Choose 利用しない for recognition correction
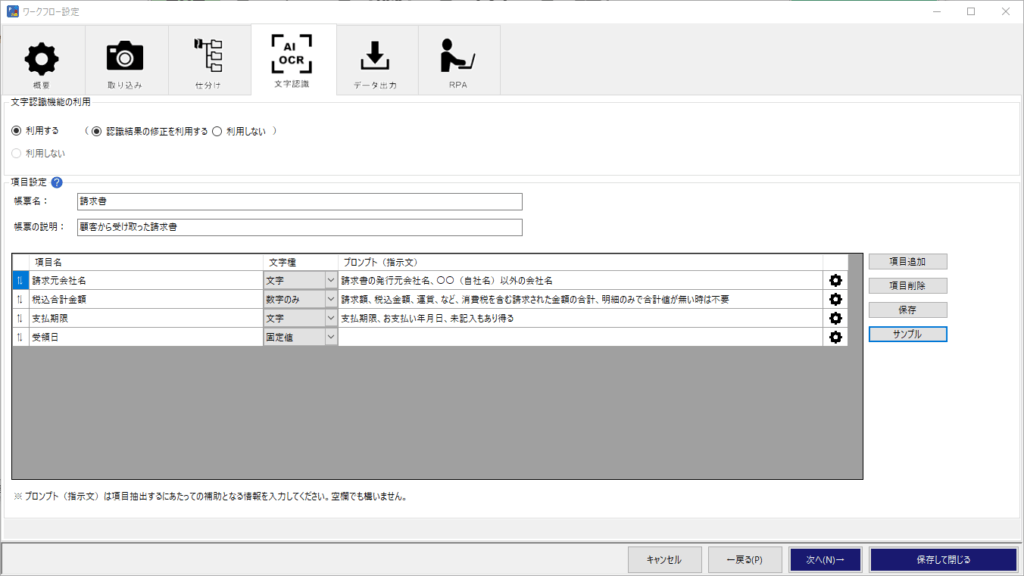 [x=217, y=131]
